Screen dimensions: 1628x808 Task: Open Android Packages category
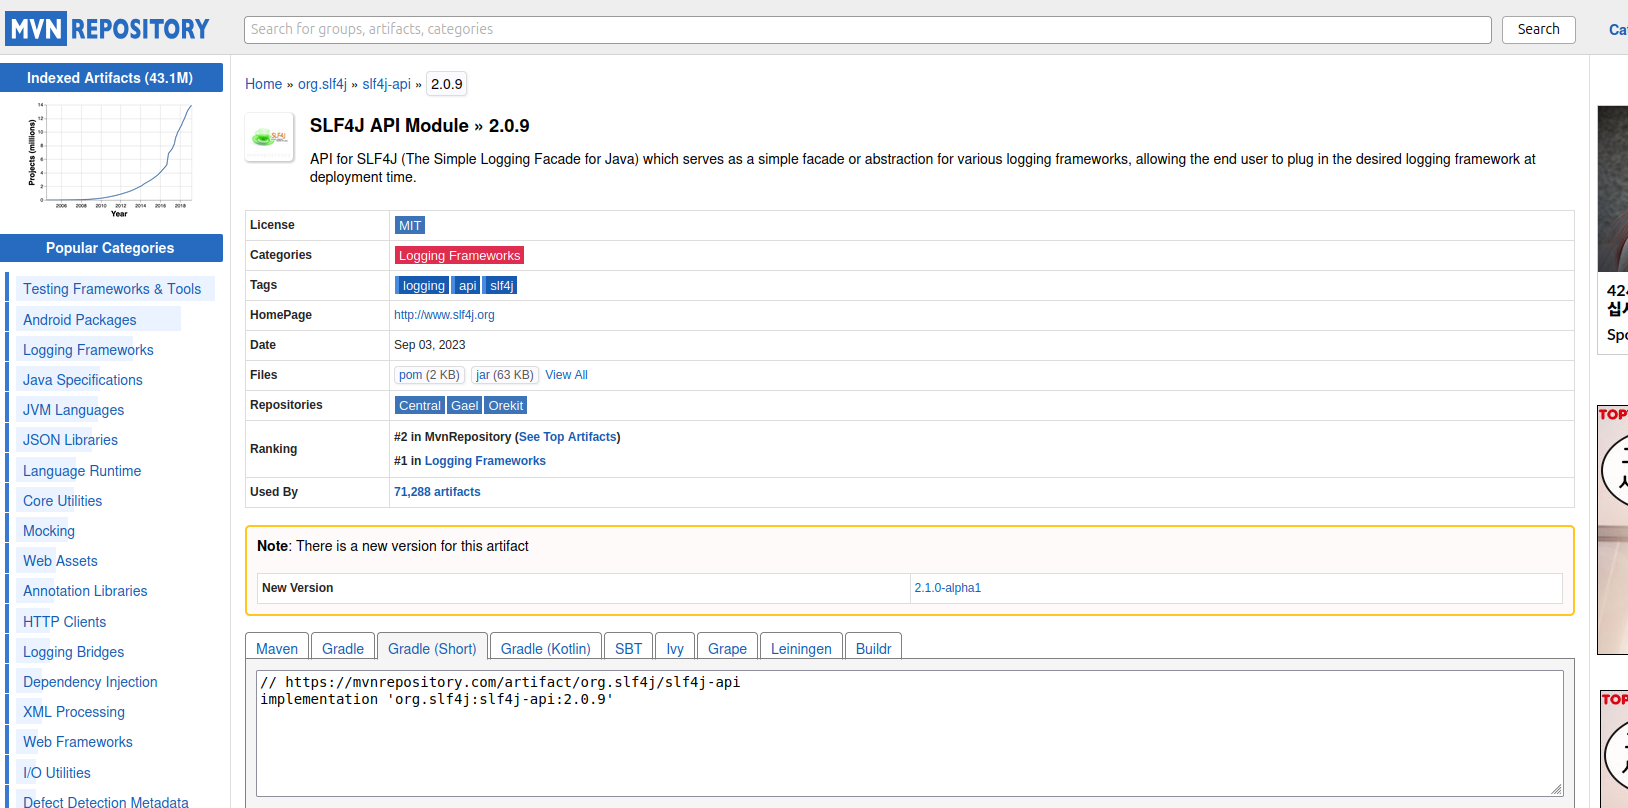coord(80,320)
